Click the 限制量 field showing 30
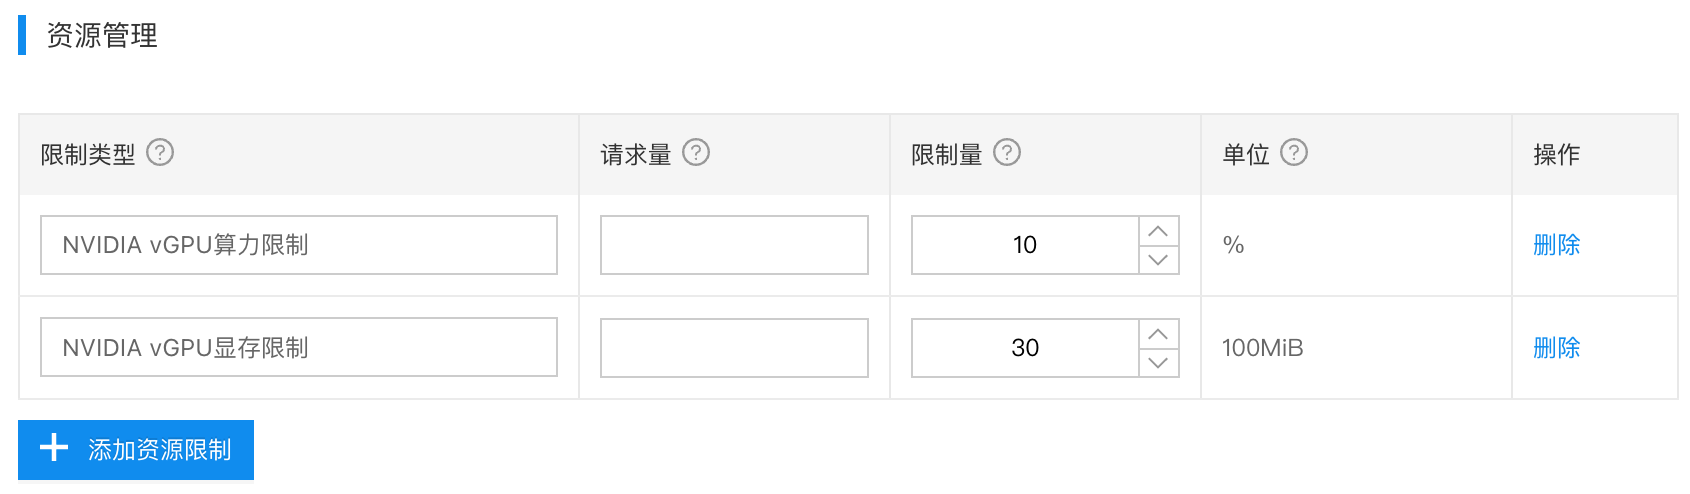 1025,348
